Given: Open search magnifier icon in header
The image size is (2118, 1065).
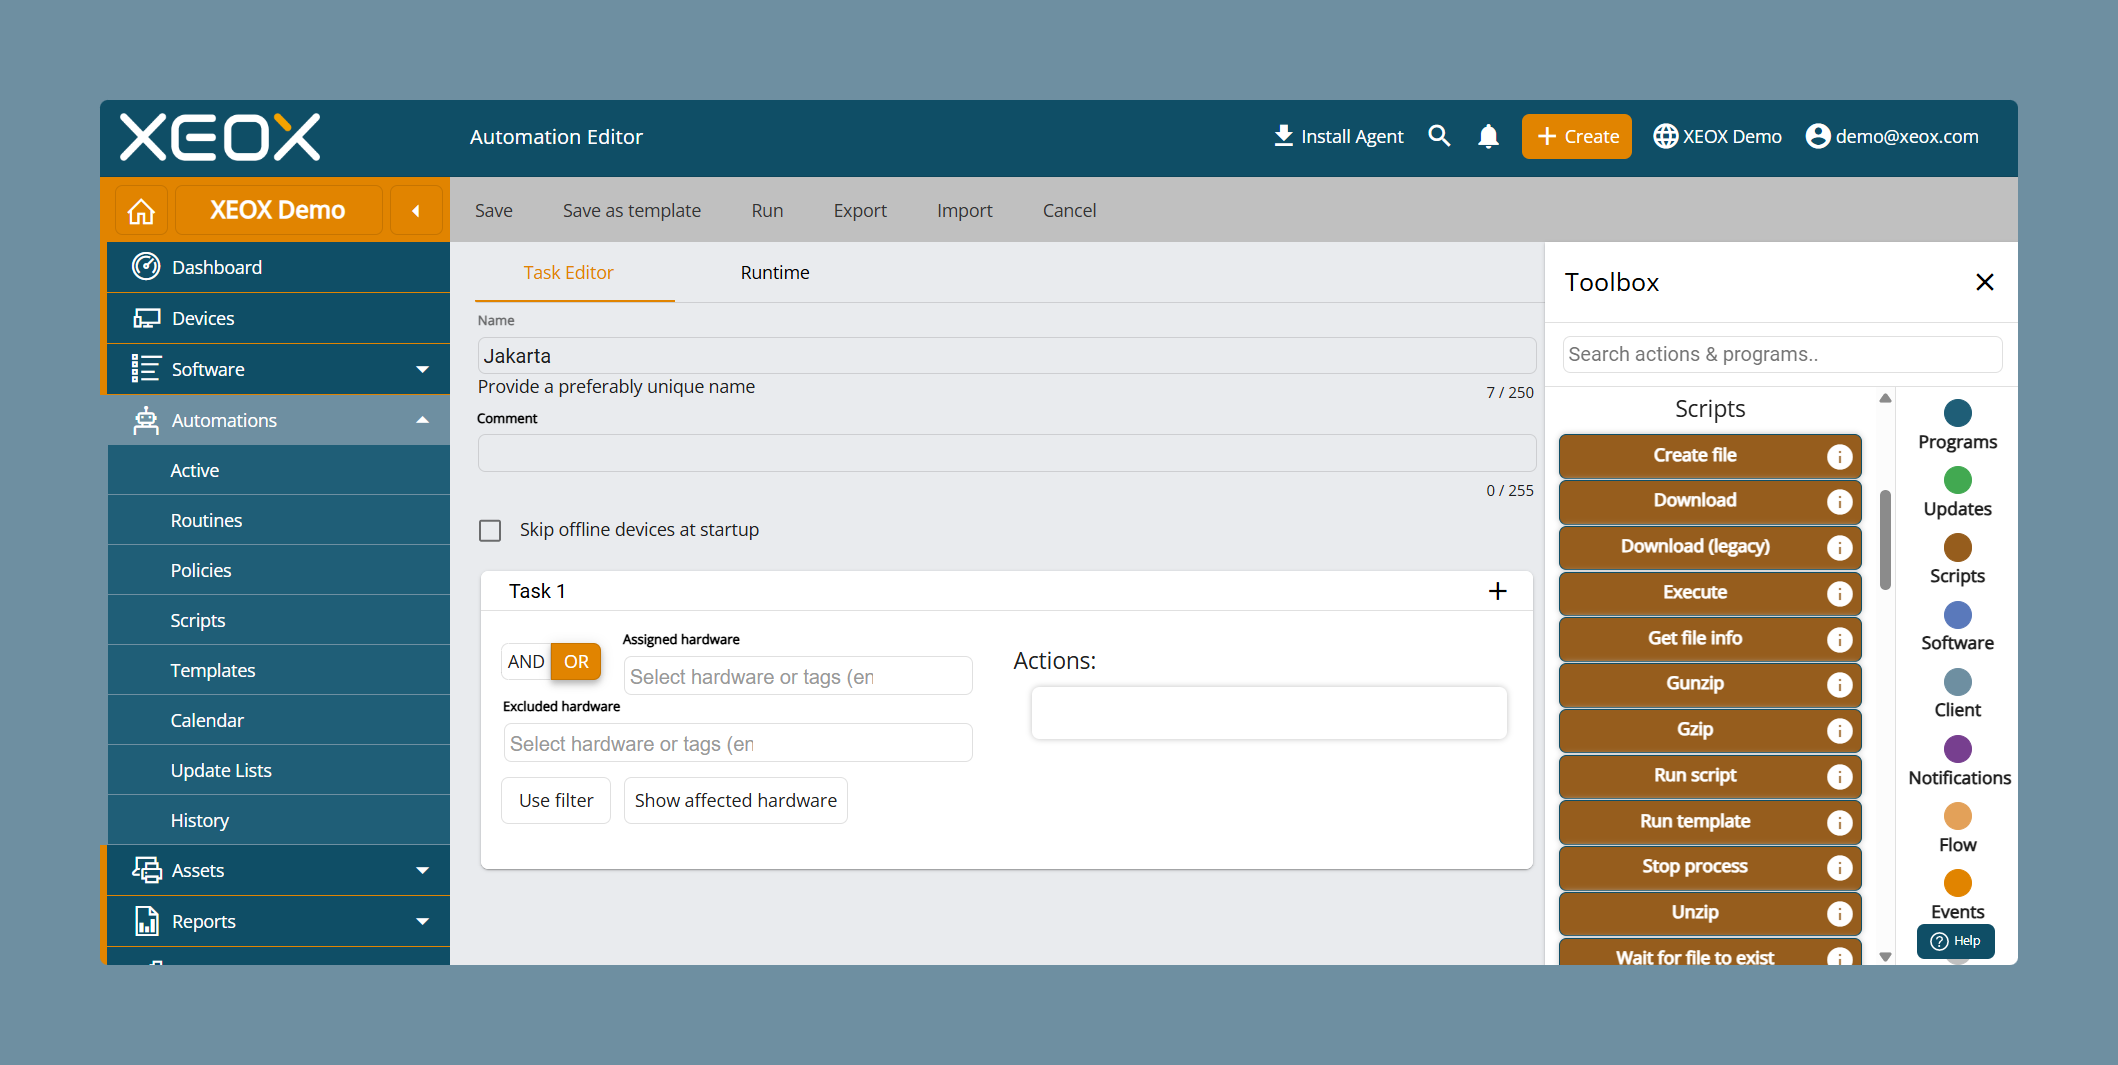Looking at the screenshot, I should (1439, 136).
